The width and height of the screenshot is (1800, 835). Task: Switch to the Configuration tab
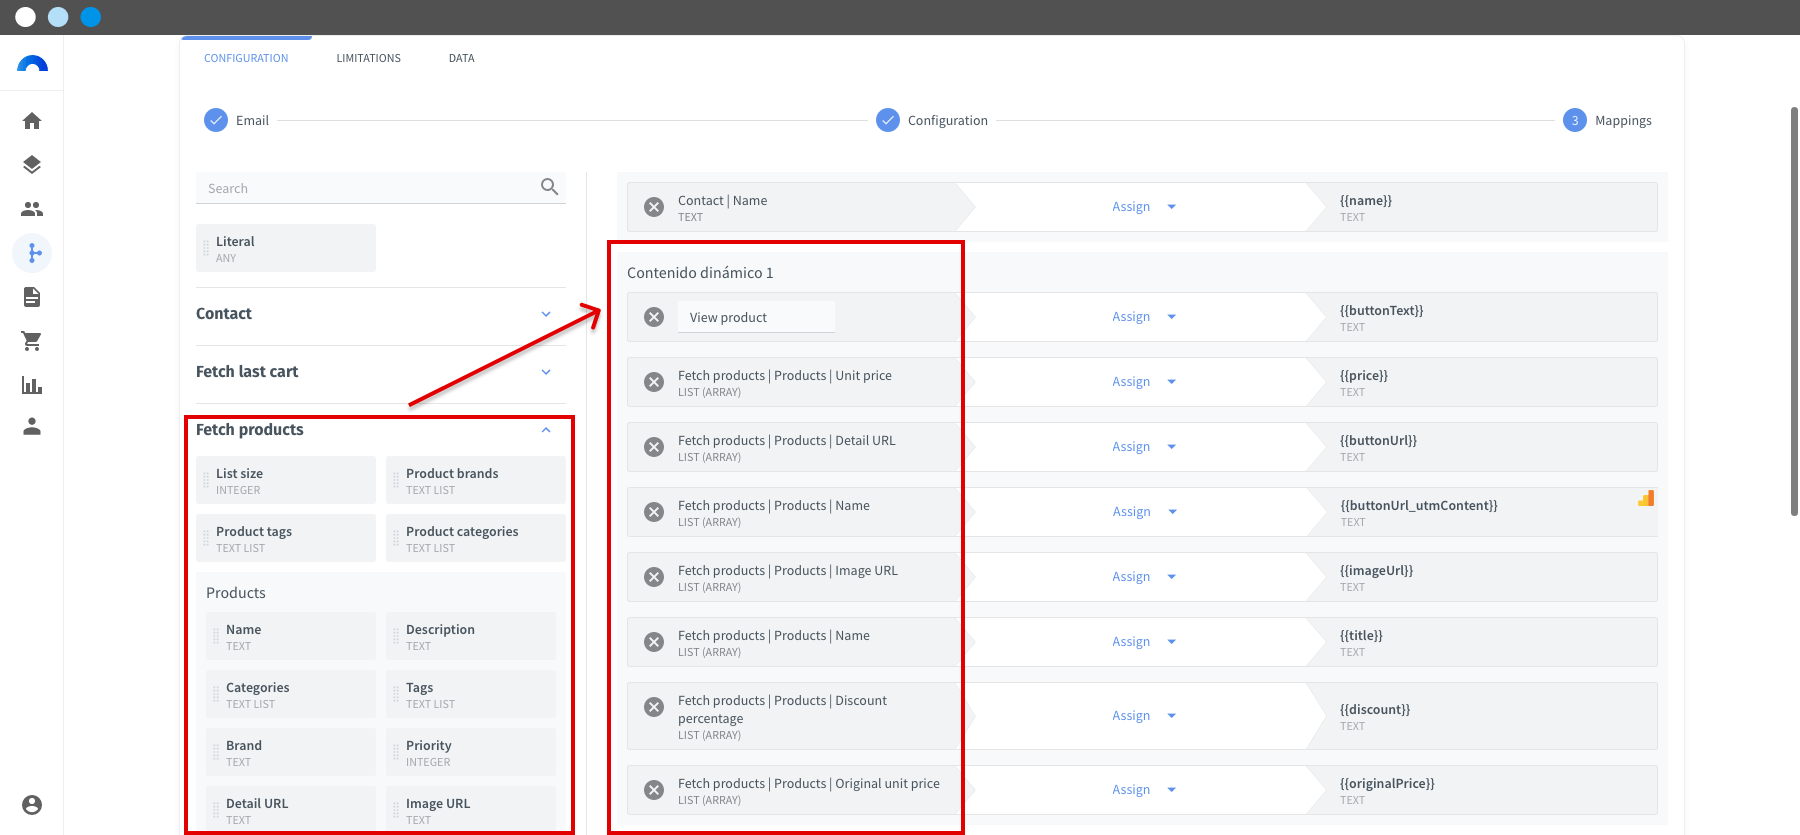(246, 58)
